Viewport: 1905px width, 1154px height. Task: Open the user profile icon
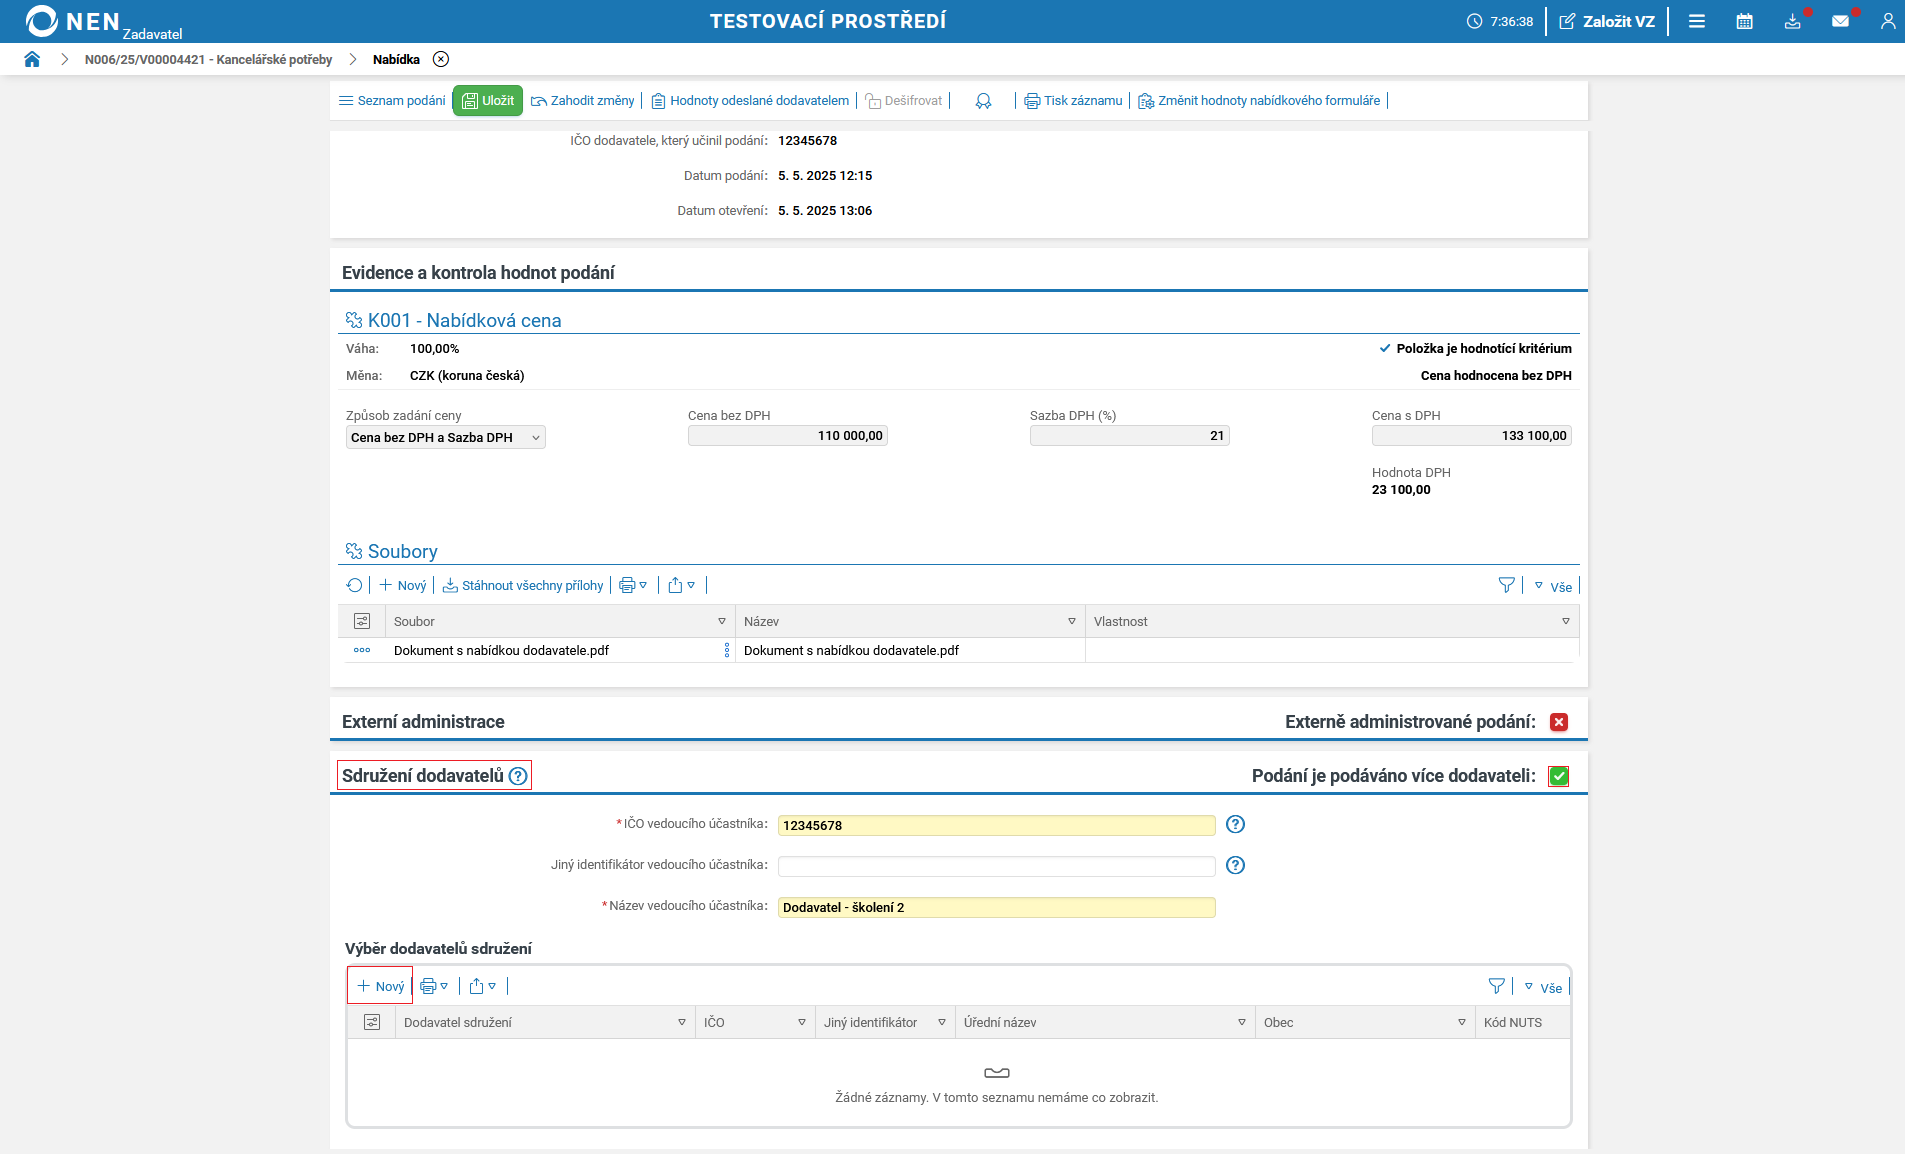(x=1887, y=21)
